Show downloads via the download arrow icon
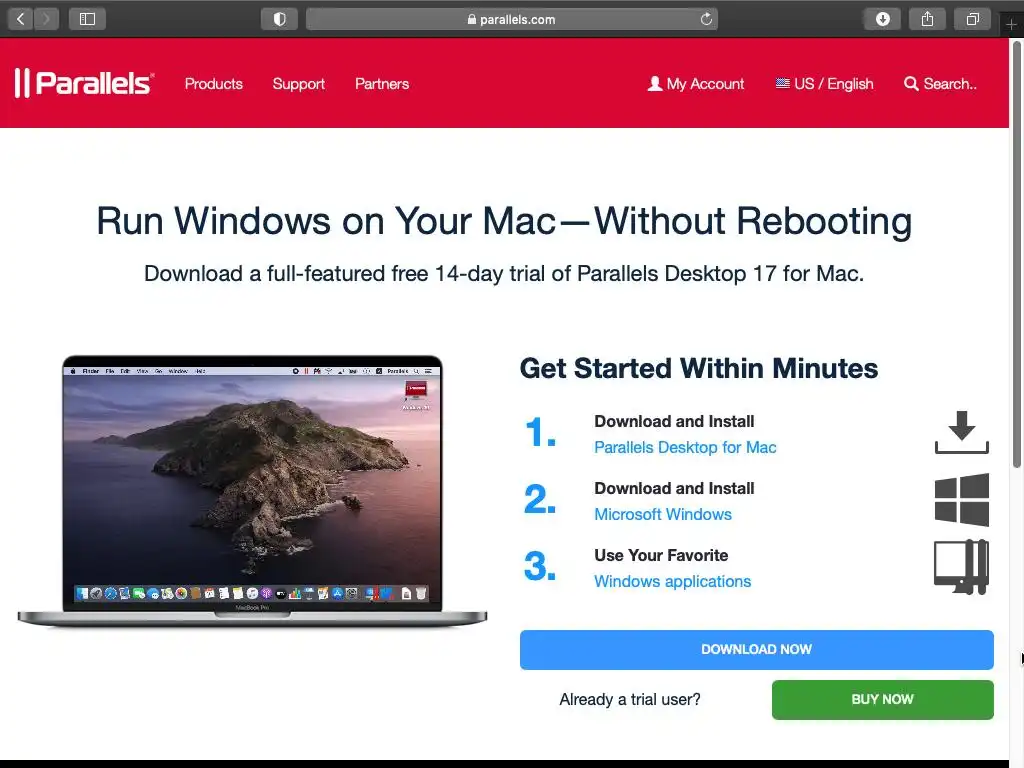 coord(882,19)
